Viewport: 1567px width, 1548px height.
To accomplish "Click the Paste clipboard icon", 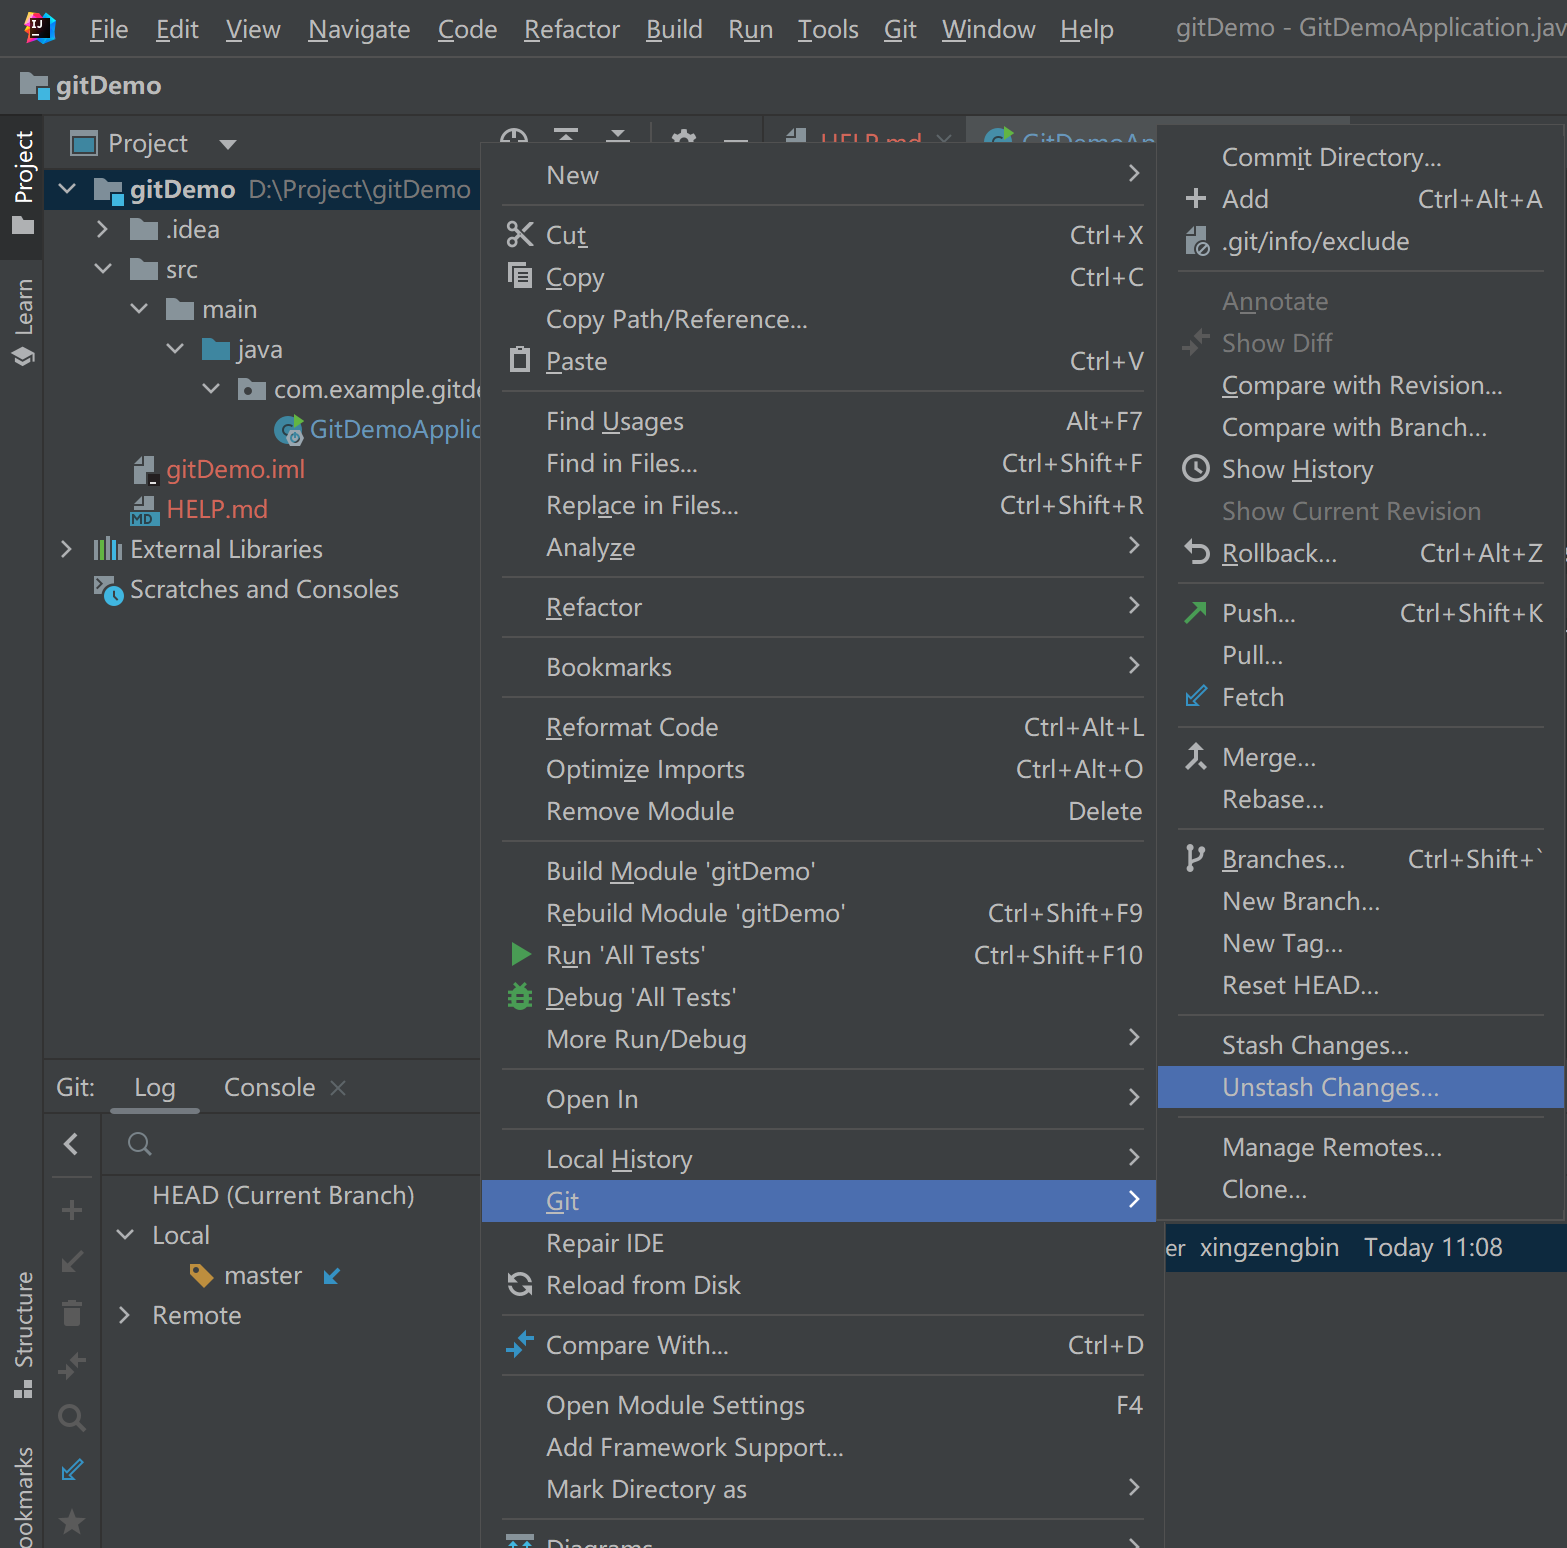I will tap(520, 359).
